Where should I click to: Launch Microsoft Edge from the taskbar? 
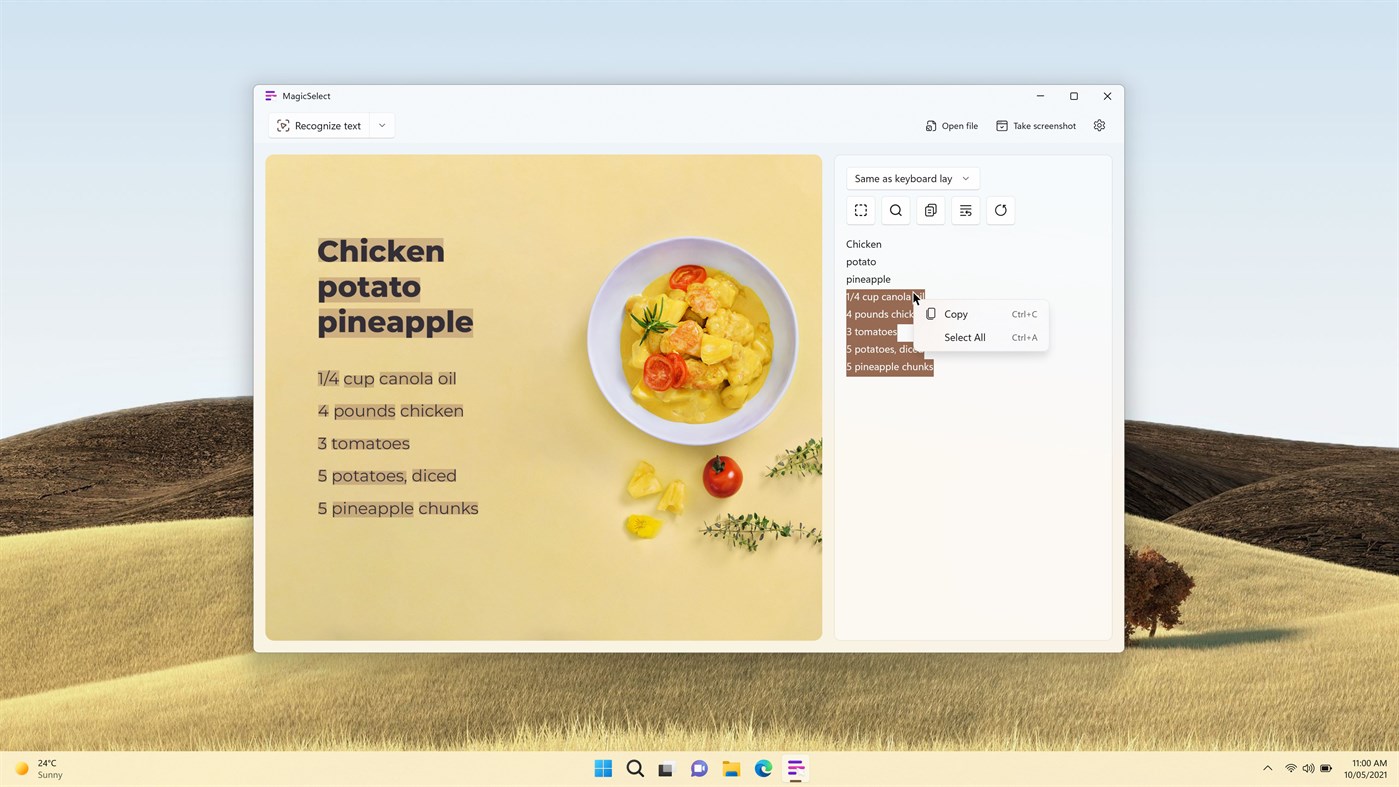[x=762, y=767]
